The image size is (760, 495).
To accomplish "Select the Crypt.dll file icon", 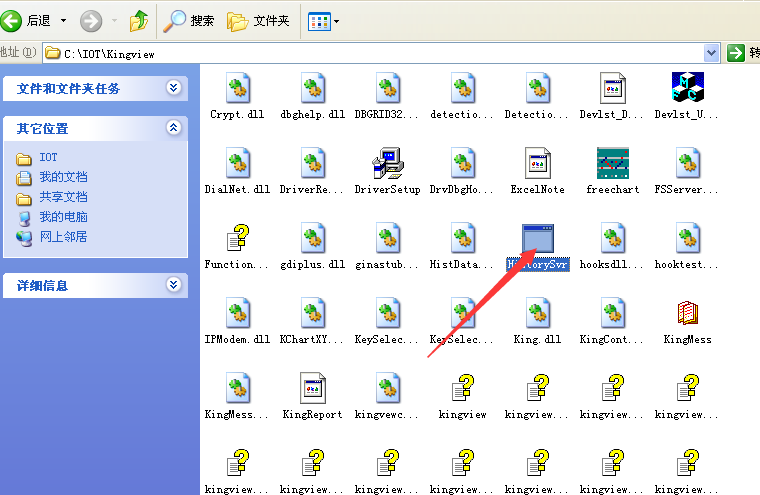I will [238, 88].
